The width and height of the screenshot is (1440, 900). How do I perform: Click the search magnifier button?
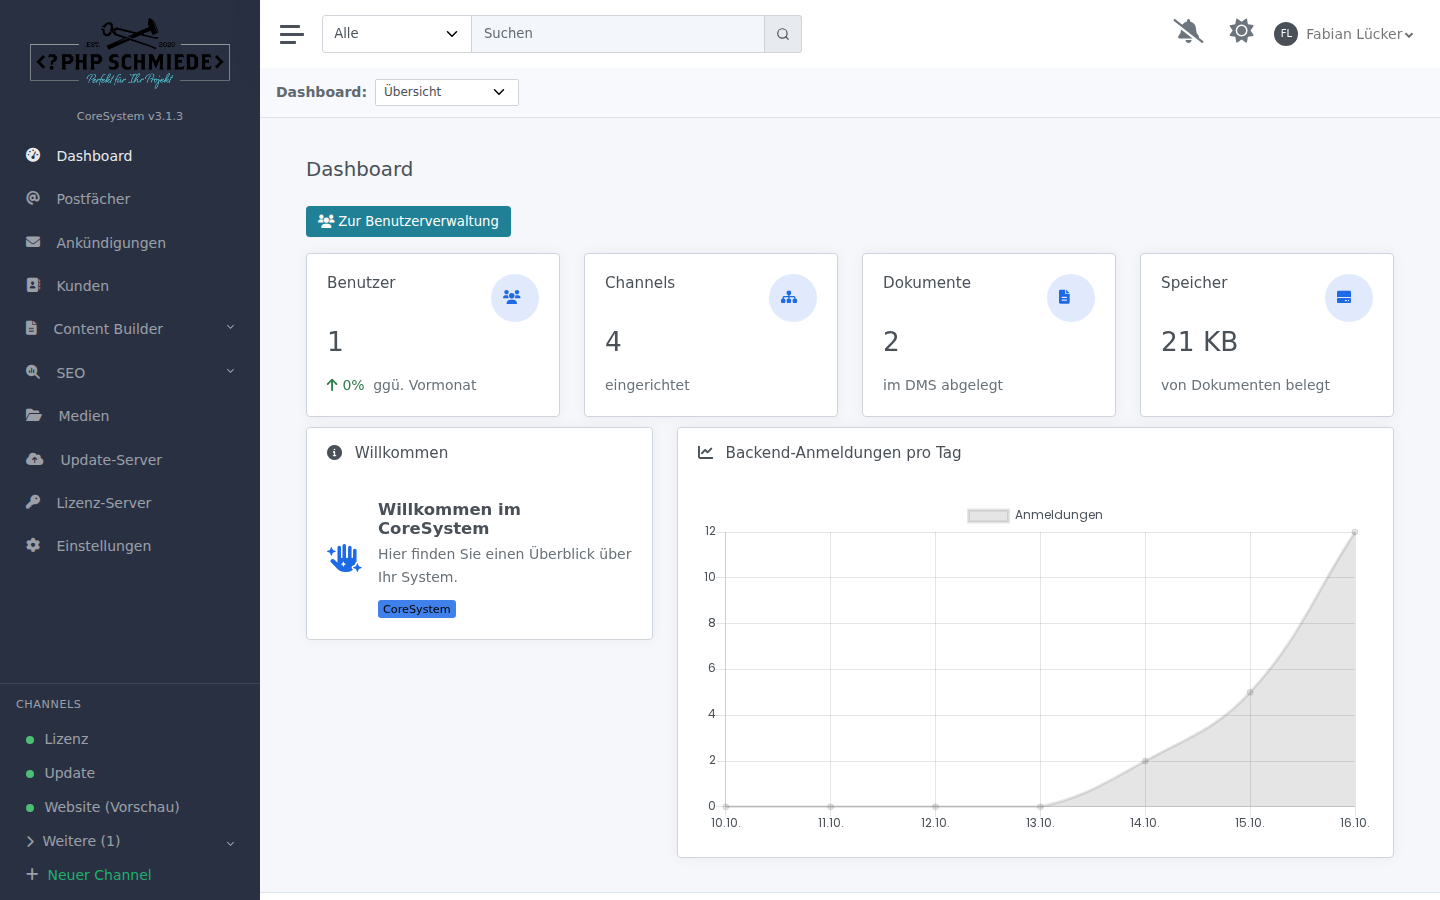pyautogui.click(x=783, y=34)
